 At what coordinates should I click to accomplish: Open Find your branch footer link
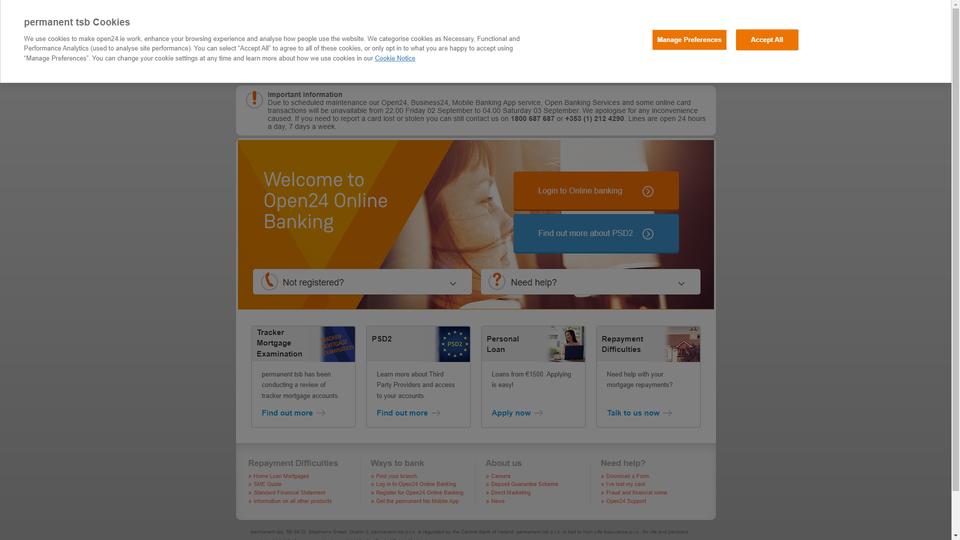(396, 476)
